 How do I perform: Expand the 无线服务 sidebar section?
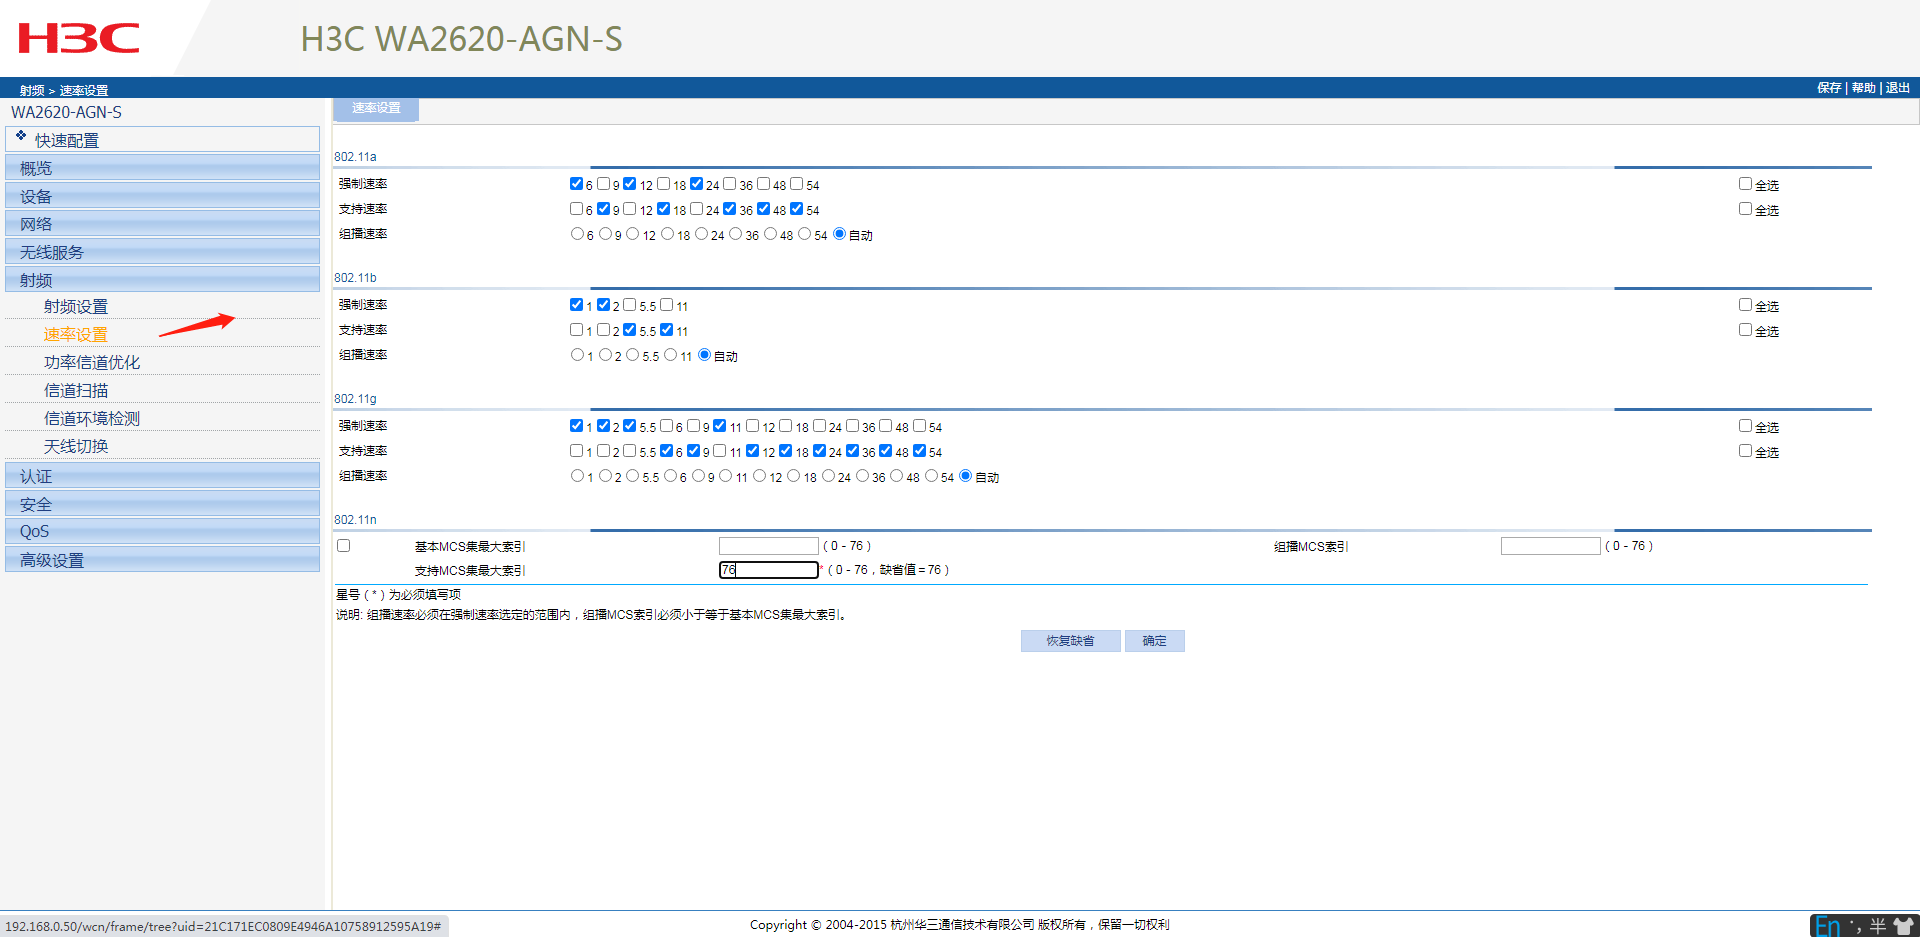(162, 252)
